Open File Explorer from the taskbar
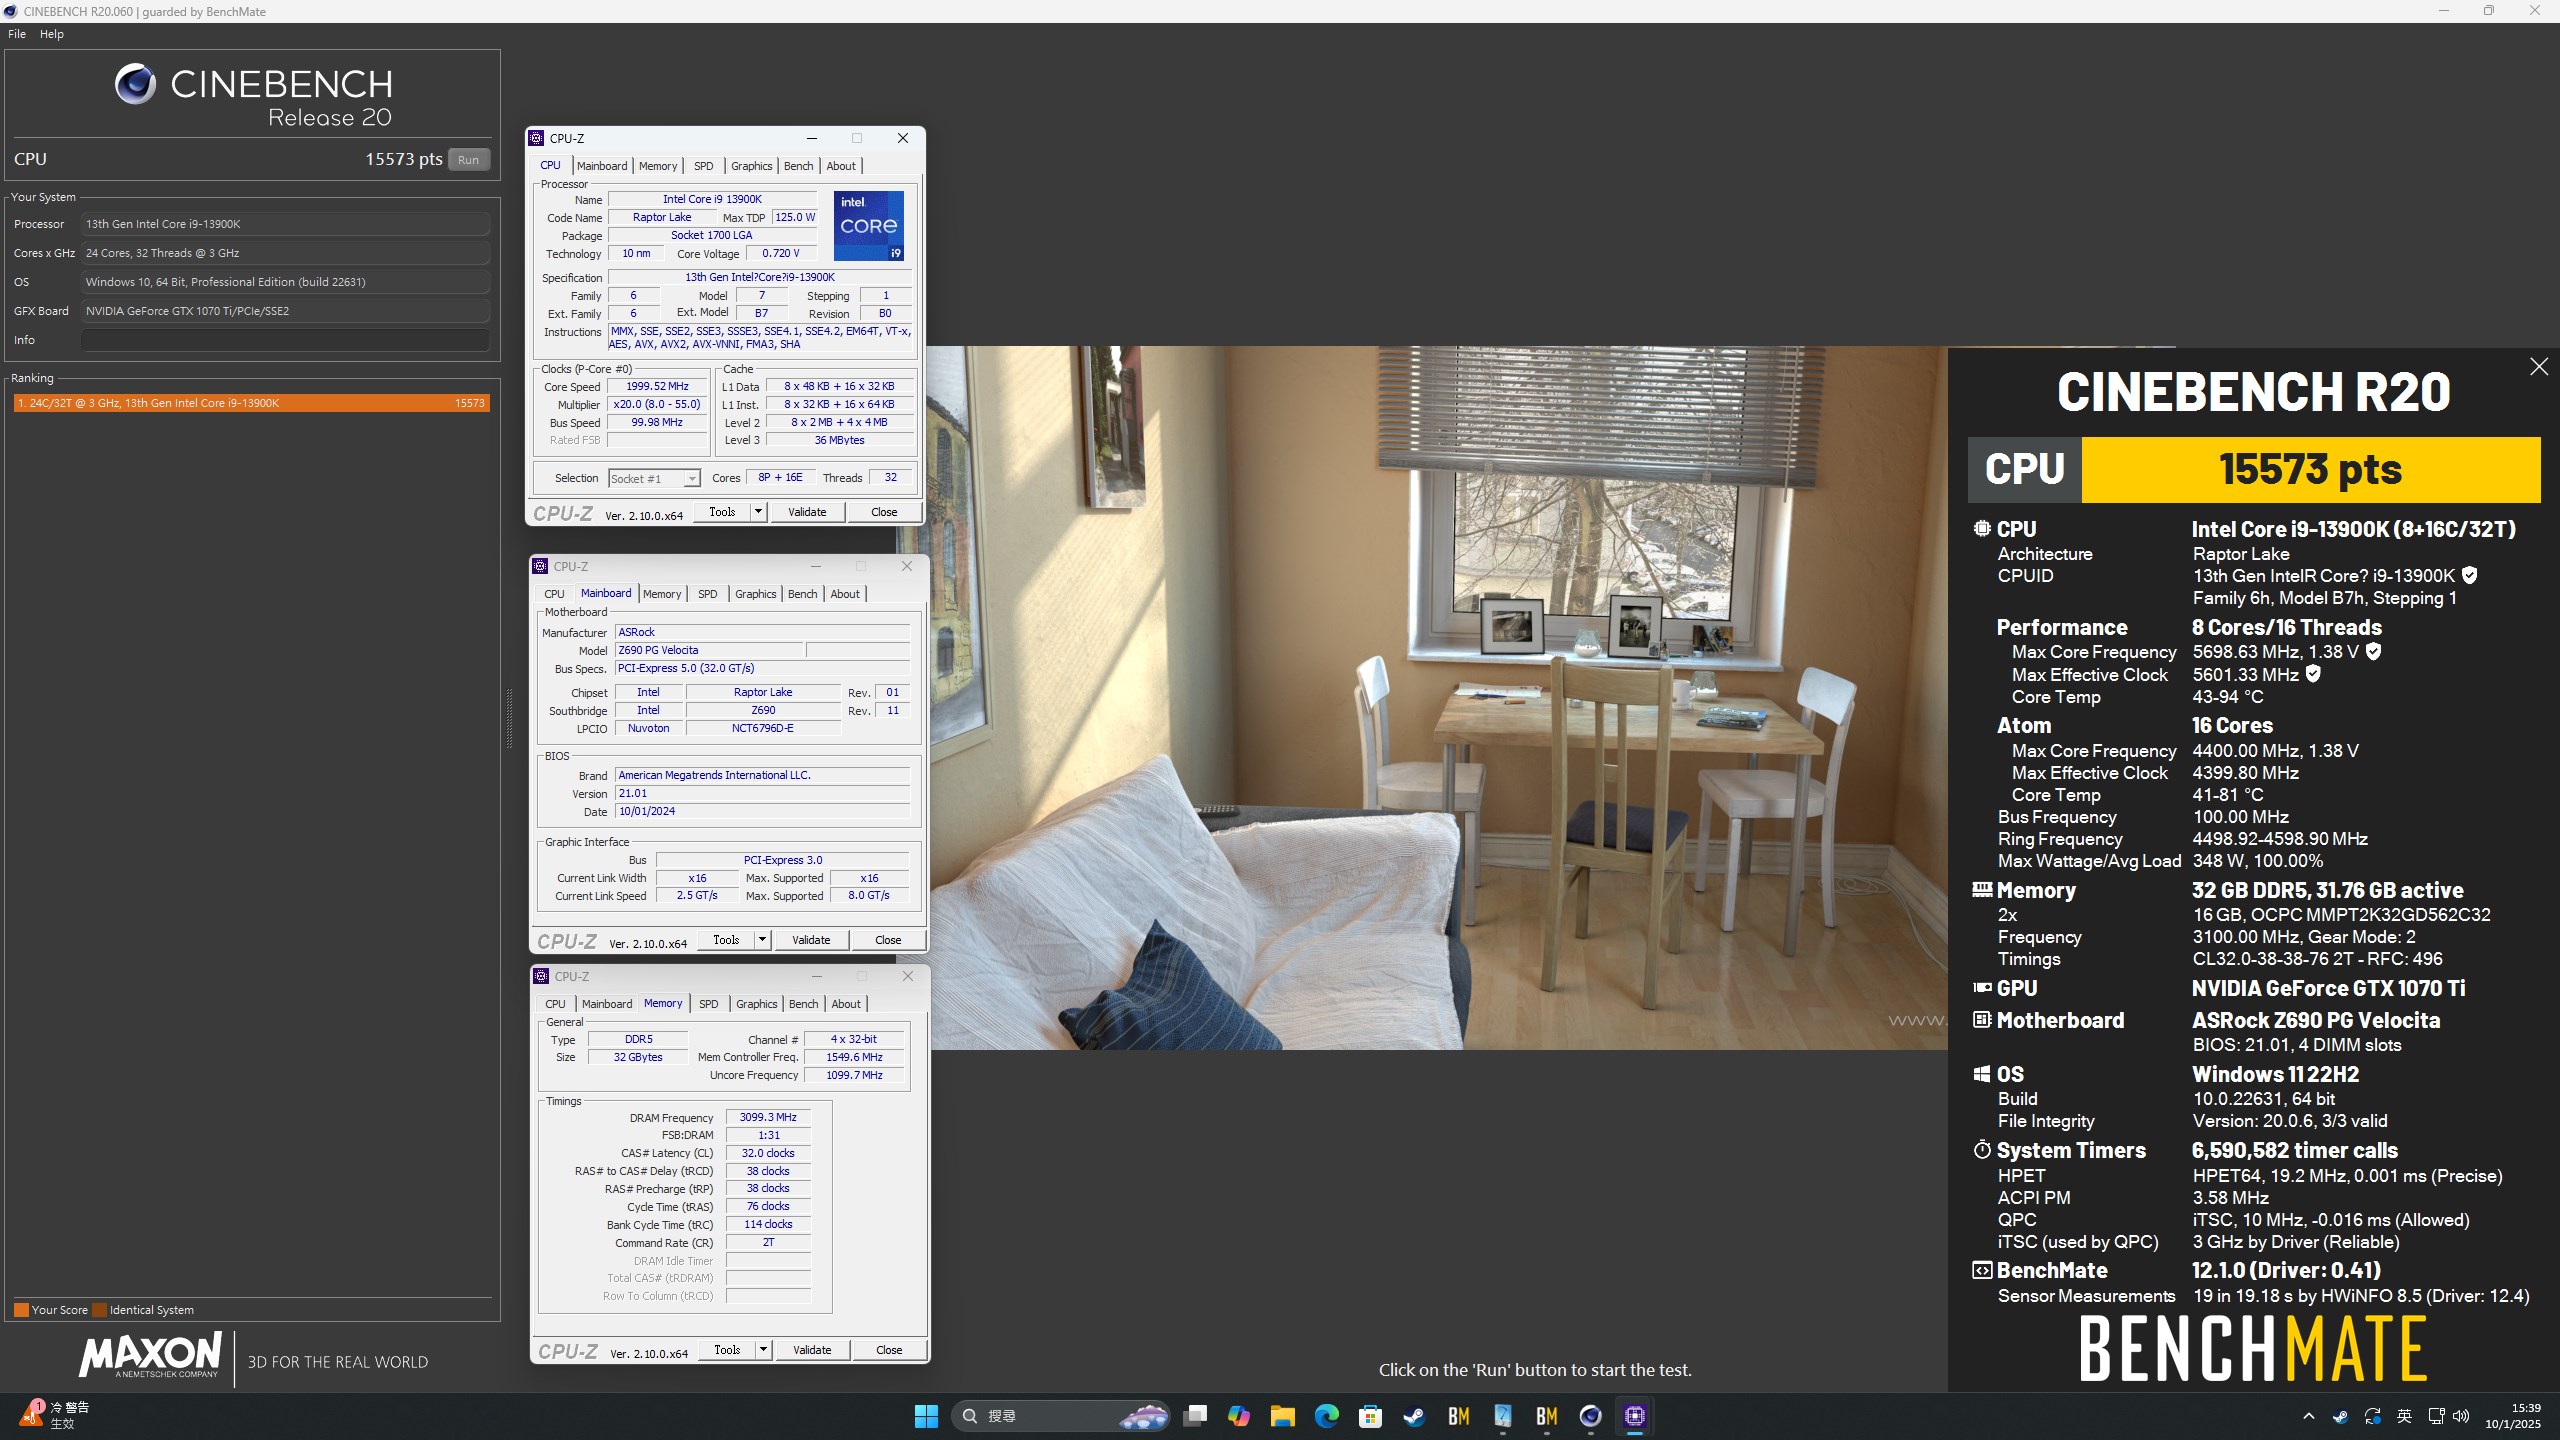This screenshot has height=1440, width=2560. coord(1283,1416)
